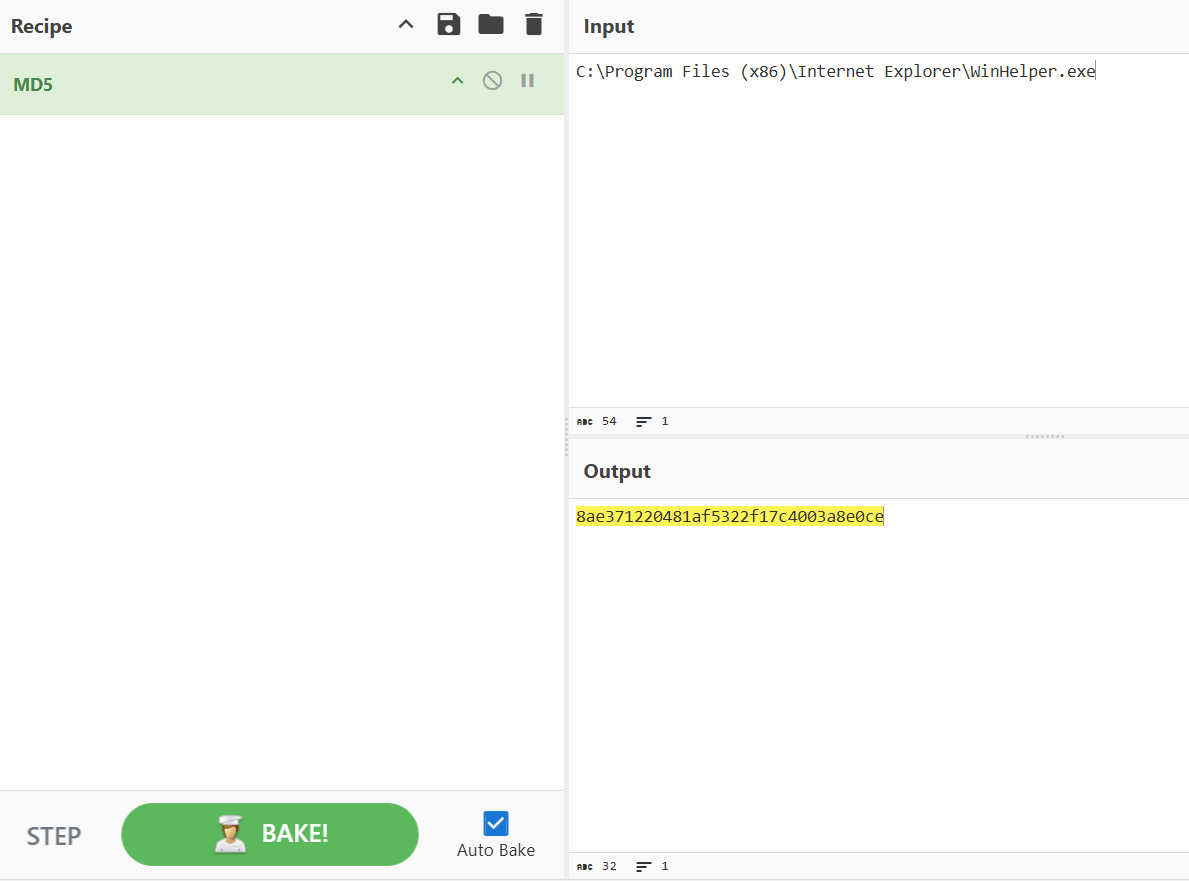Click the Input pane heading
This screenshot has height=881, width=1189.
(x=609, y=27)
